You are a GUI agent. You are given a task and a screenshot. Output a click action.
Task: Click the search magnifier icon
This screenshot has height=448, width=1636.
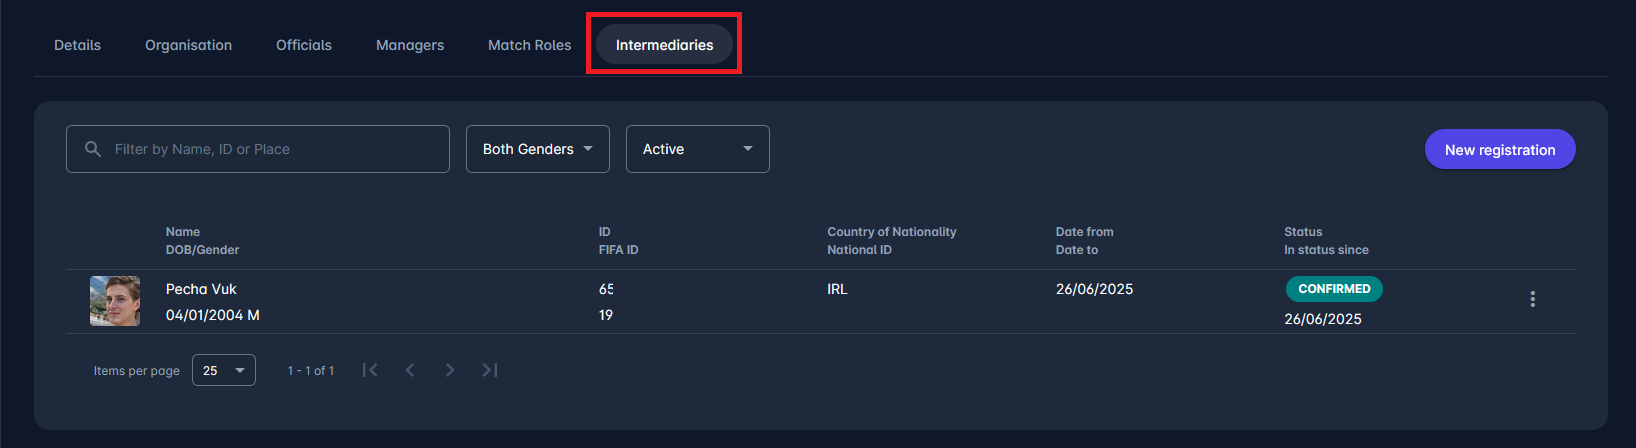coord(93,149)
